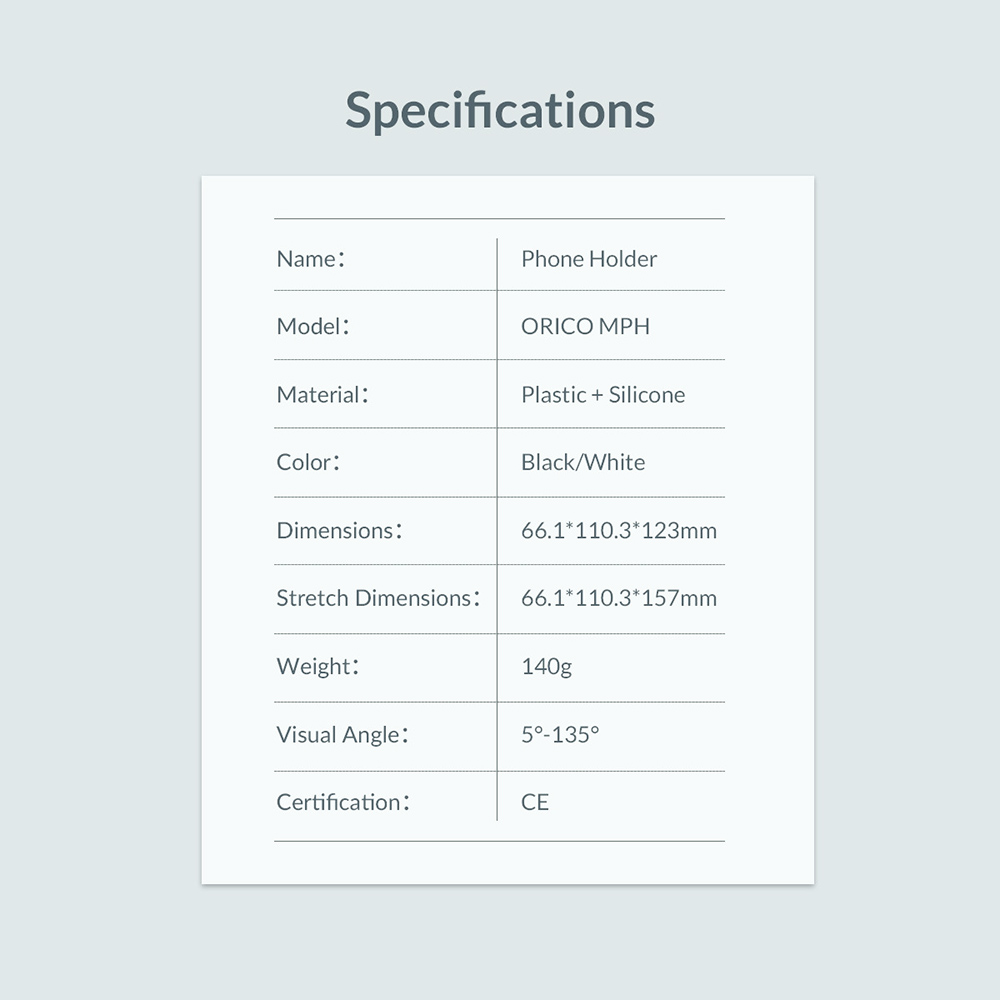Select the CE certification value
The width and height of the screenshot is (1000, 1000).
coord(535,802)
